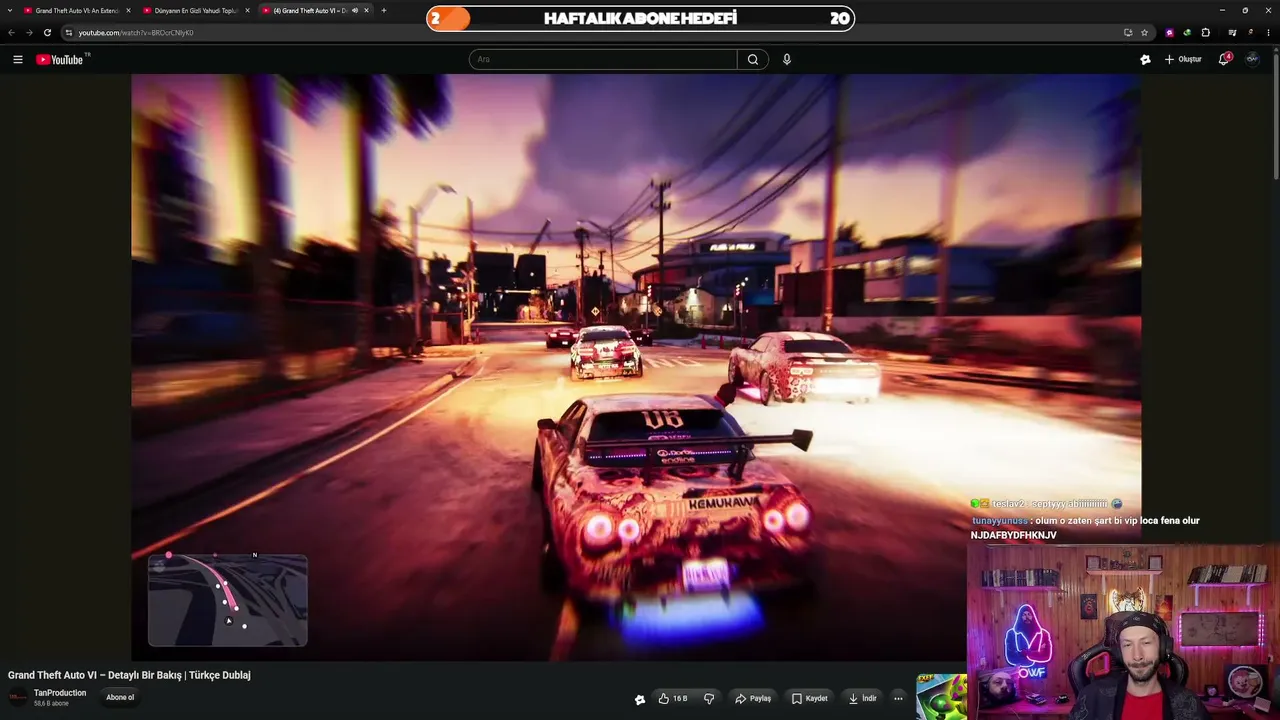The height and width of the screenshot is (720, 1280).
Task: Close the 'Dünyanın En Gizli Yahudi' tab
Action: [247, 11]
